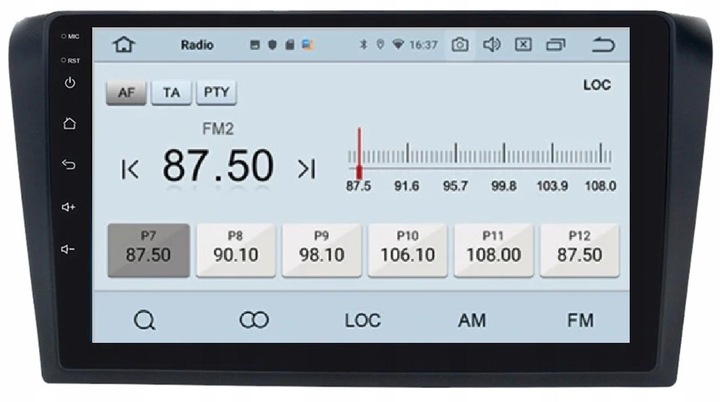The image size is (720, 402).
Task: Open recent apps windows icon
Action: [555, 45]
